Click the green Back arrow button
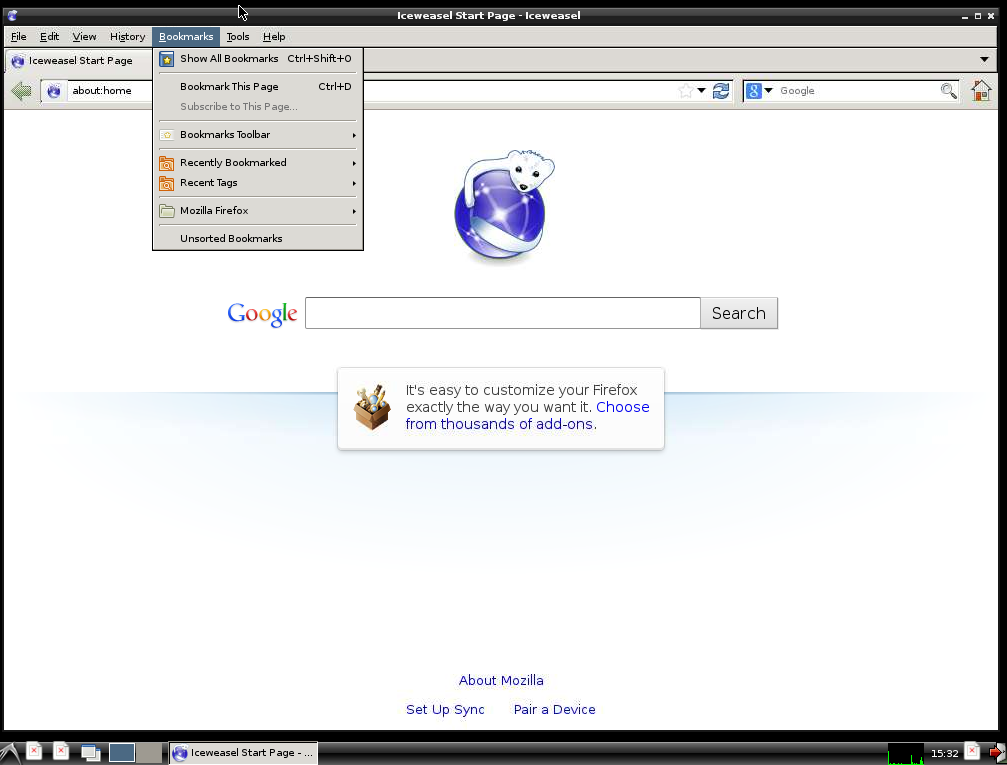This screenshot has height=765, width=1007. (x=21, y=91)
